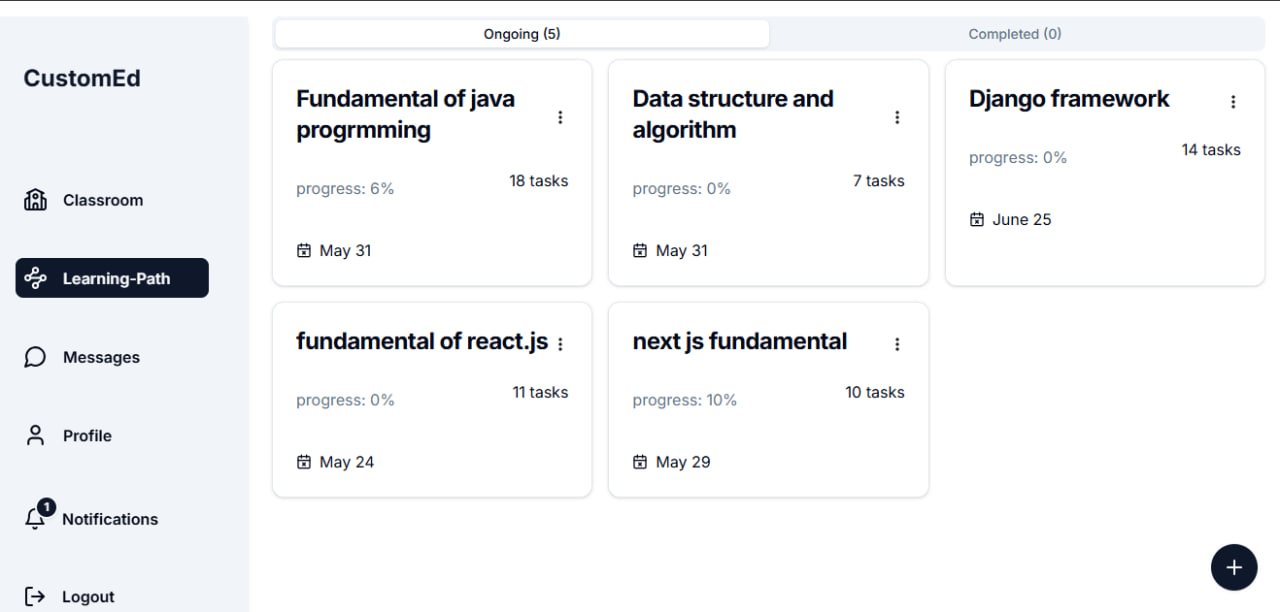Viewport: 1280px width, 612px height.
Task: Click the Messages chat bubble icon
Action: tap(35, 357)
